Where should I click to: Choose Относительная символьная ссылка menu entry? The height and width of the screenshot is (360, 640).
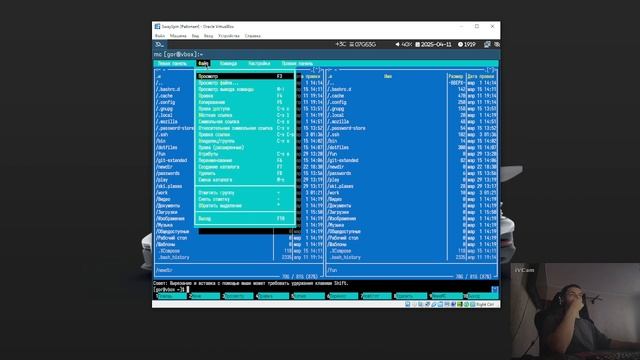point(245,128)
